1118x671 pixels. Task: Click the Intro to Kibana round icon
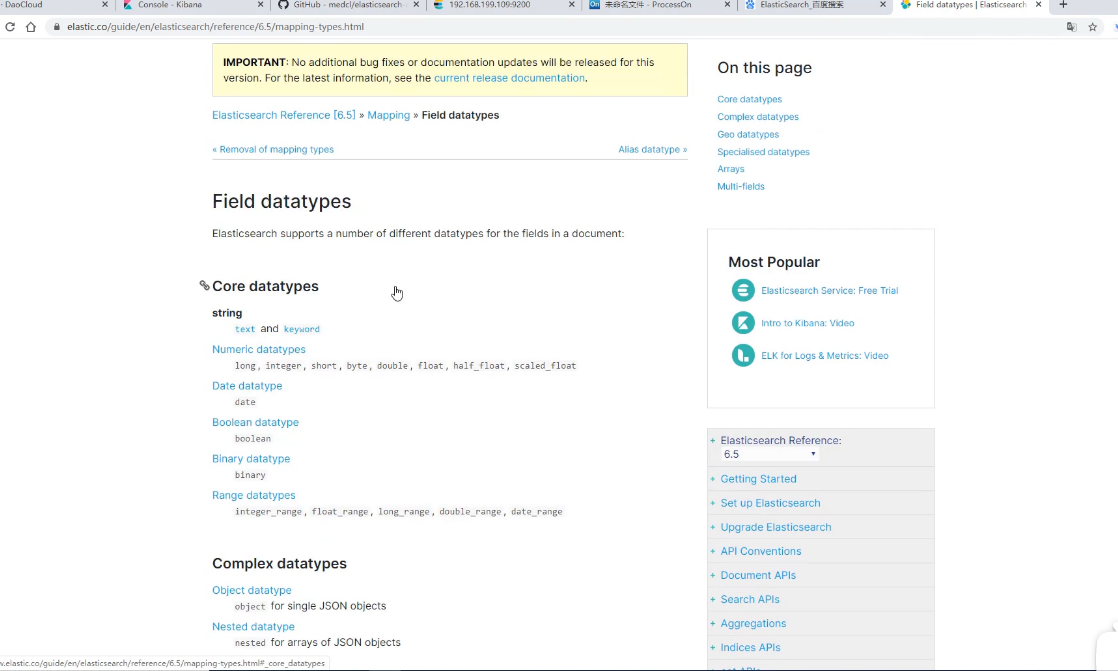[743, 323]
